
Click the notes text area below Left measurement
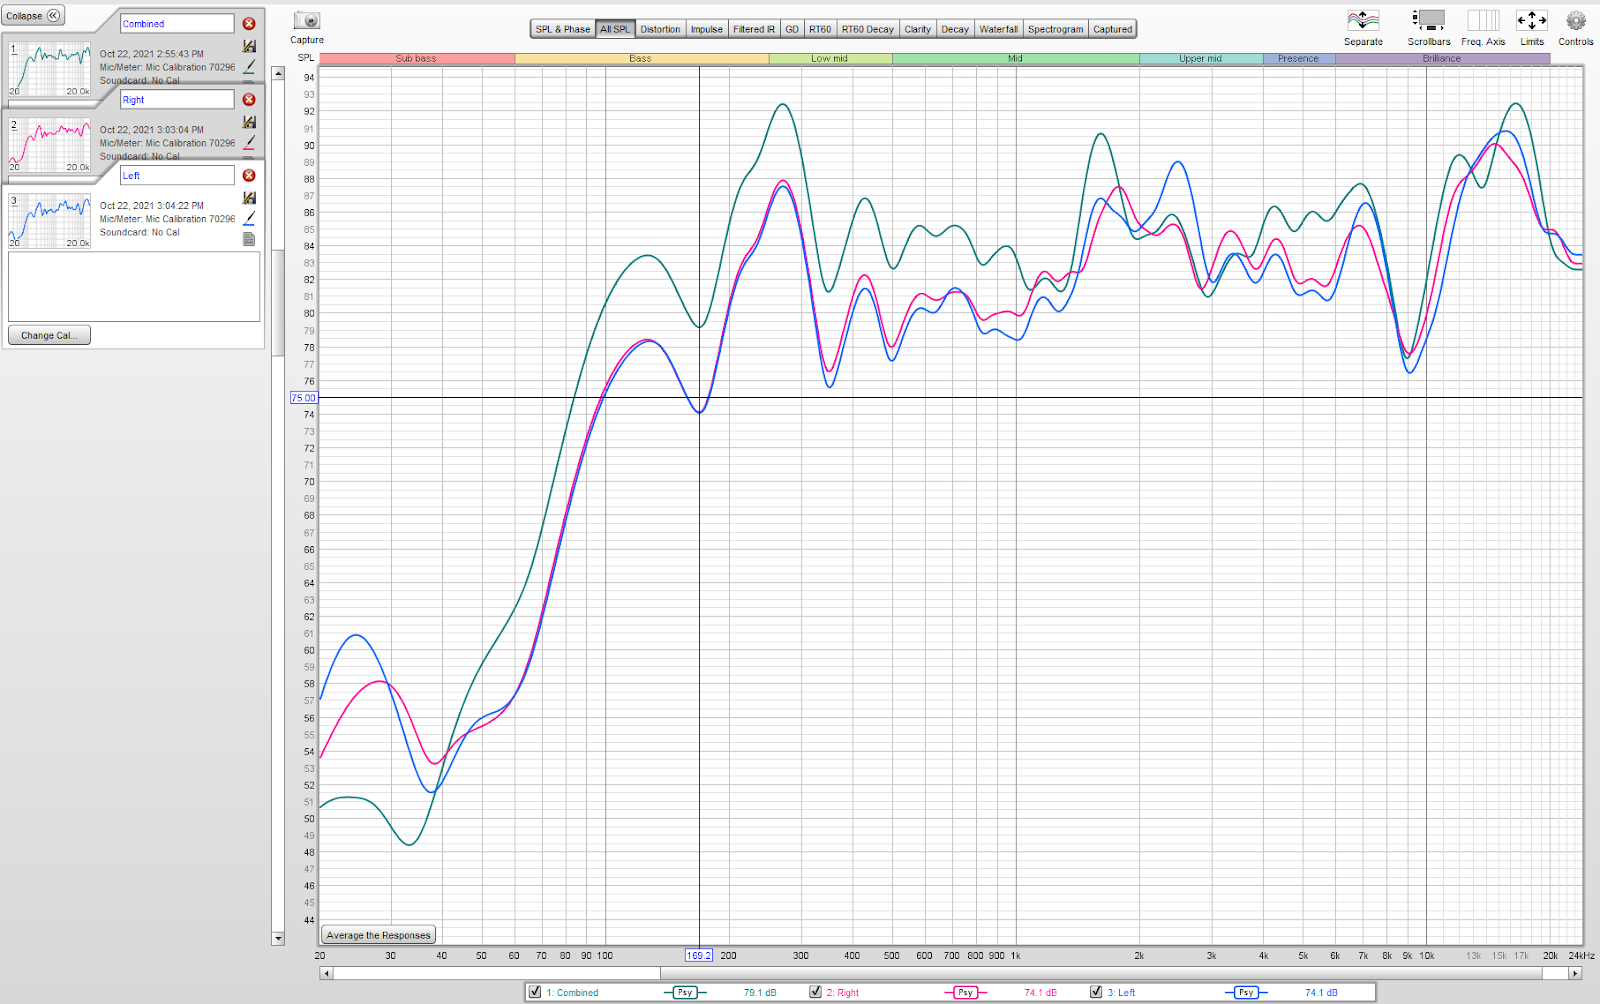click(134, 287)
